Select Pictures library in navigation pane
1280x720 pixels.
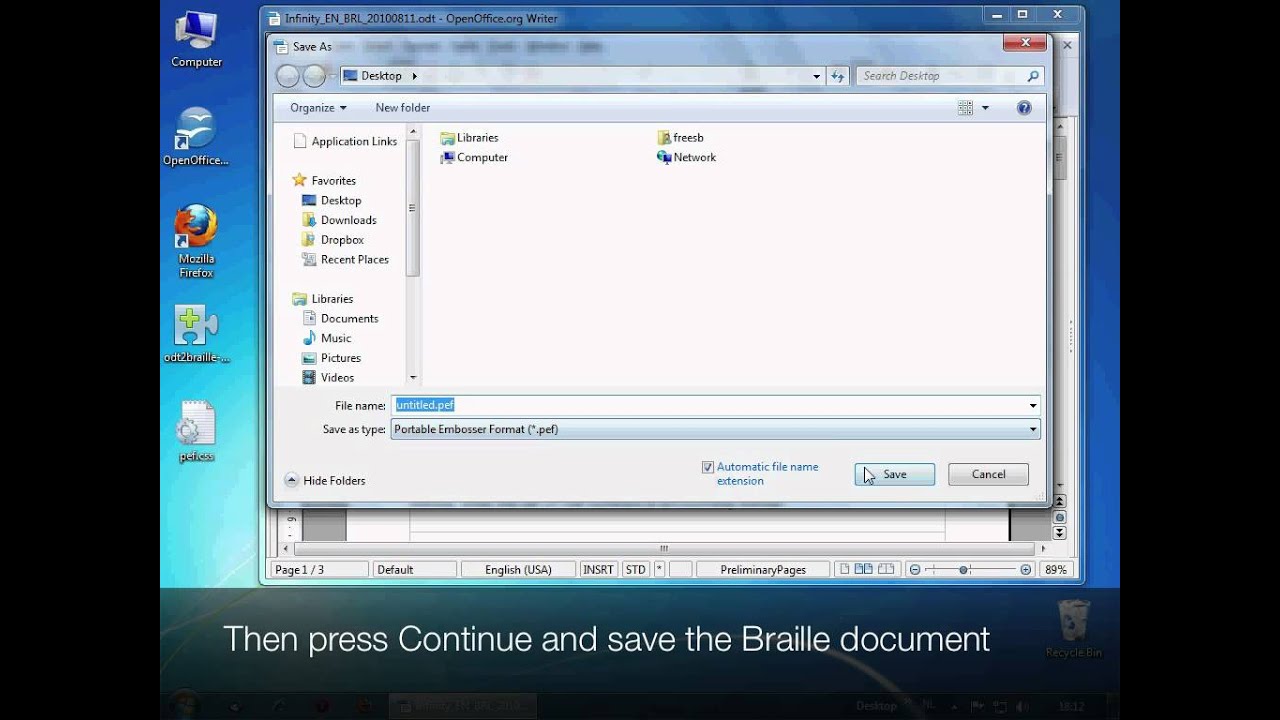coord(331,358)
